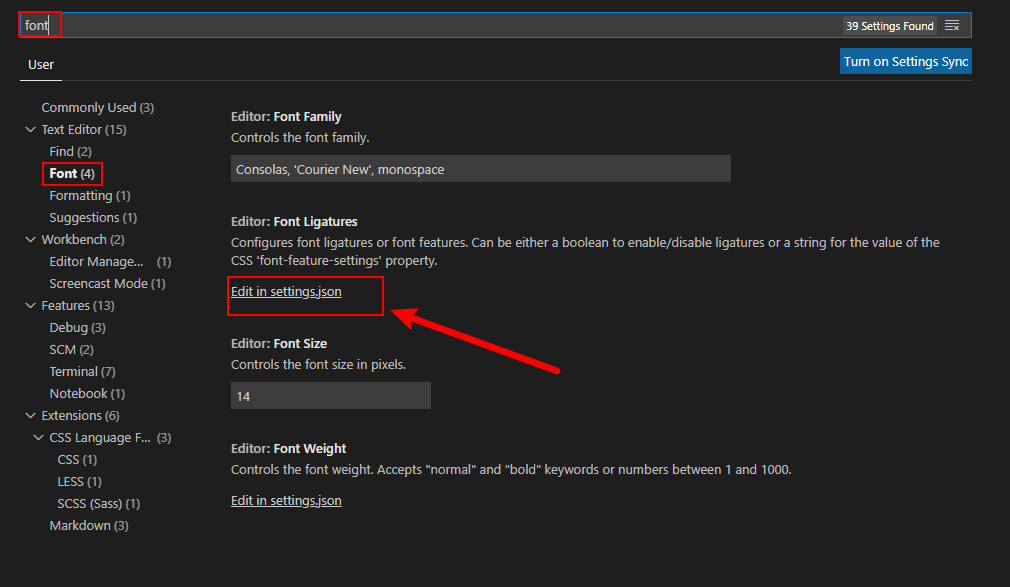
Task: Click the Editor: Font Ligatures heading
Action: point(294,222)
